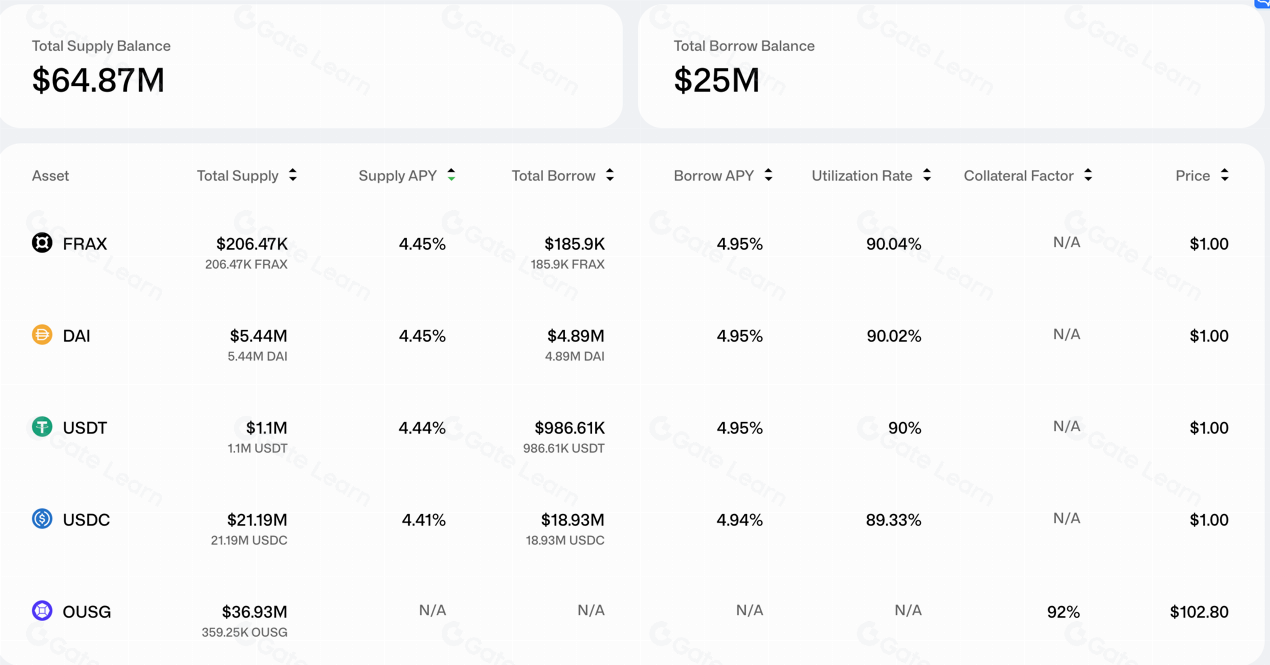Toggle the Supply APY sort arrows
This screenshot has height=665, width=1270.
click(x=452, y=175)
